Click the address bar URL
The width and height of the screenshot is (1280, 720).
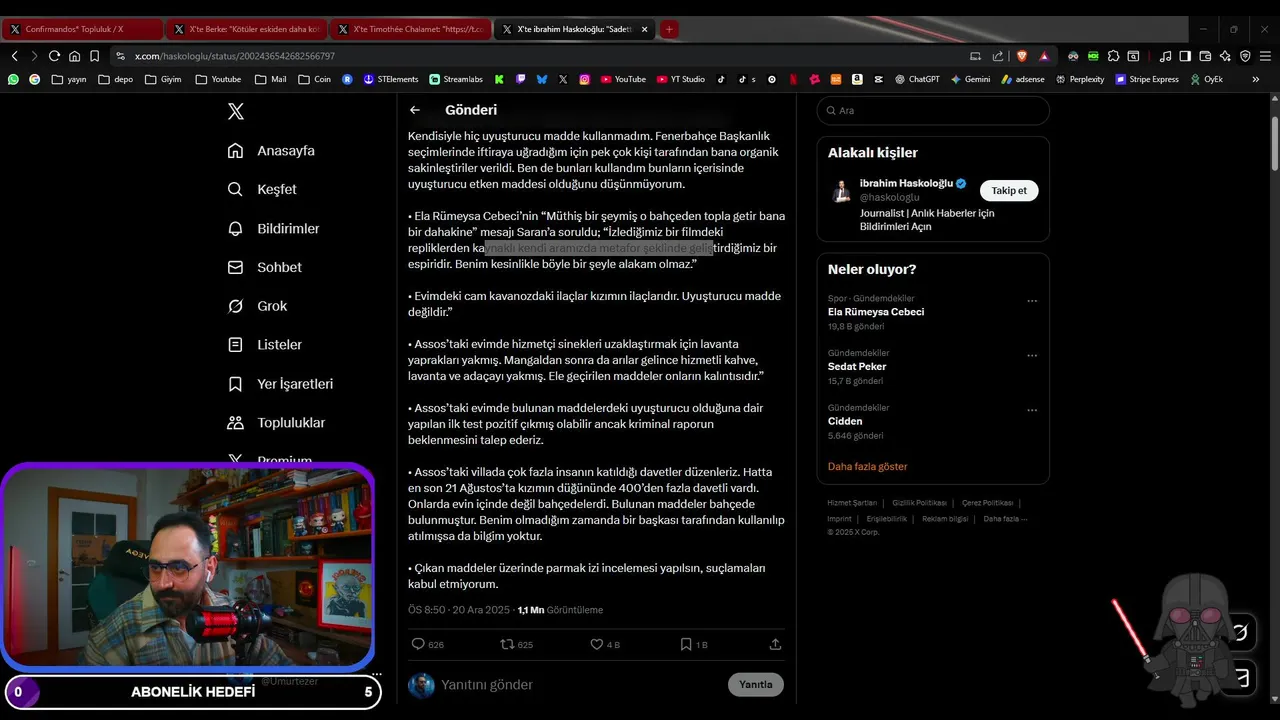click(235, 56)
